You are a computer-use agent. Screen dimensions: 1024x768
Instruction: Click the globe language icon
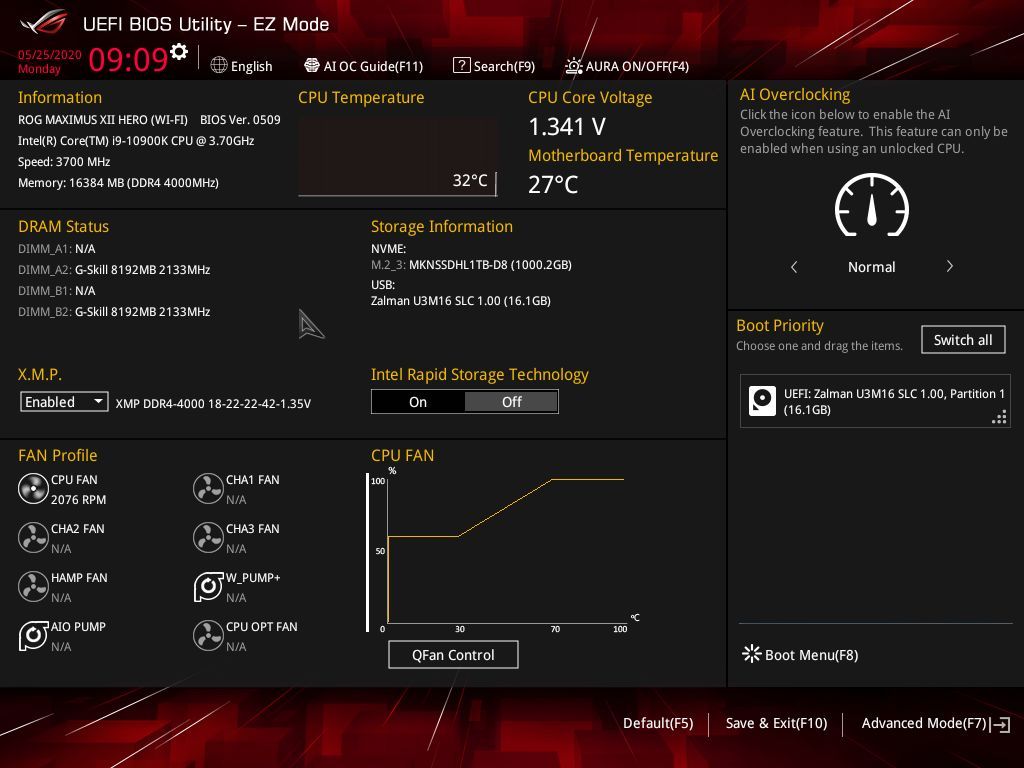[219, 65]
